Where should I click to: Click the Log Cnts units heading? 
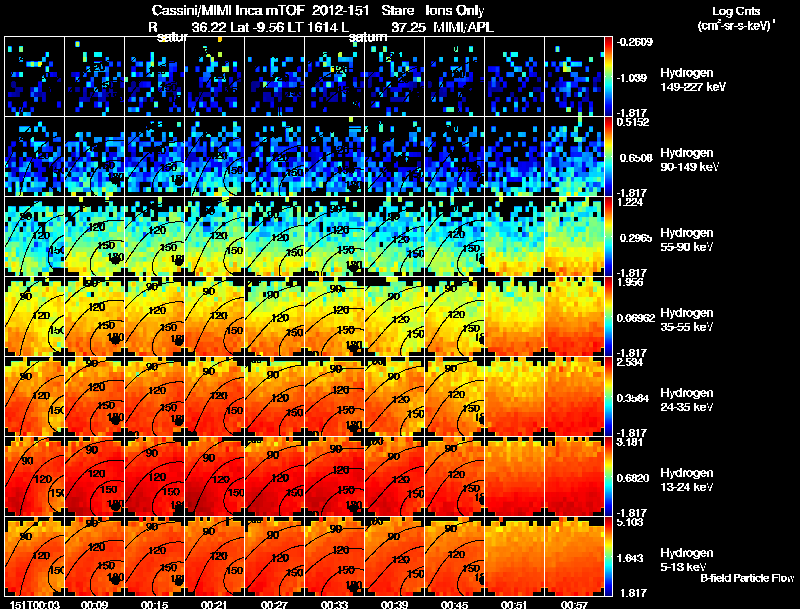tap(736, 18)
